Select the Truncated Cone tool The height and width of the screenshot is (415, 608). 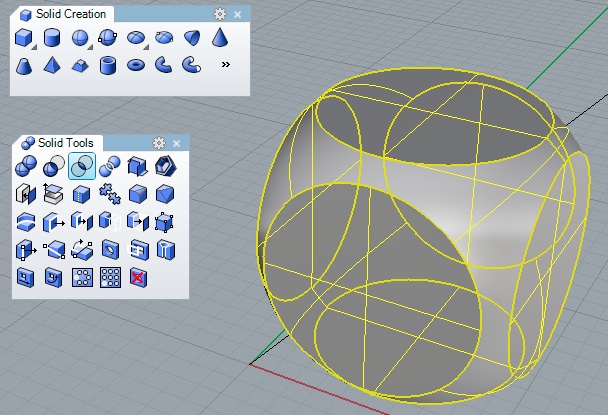[x=24, y=66]
